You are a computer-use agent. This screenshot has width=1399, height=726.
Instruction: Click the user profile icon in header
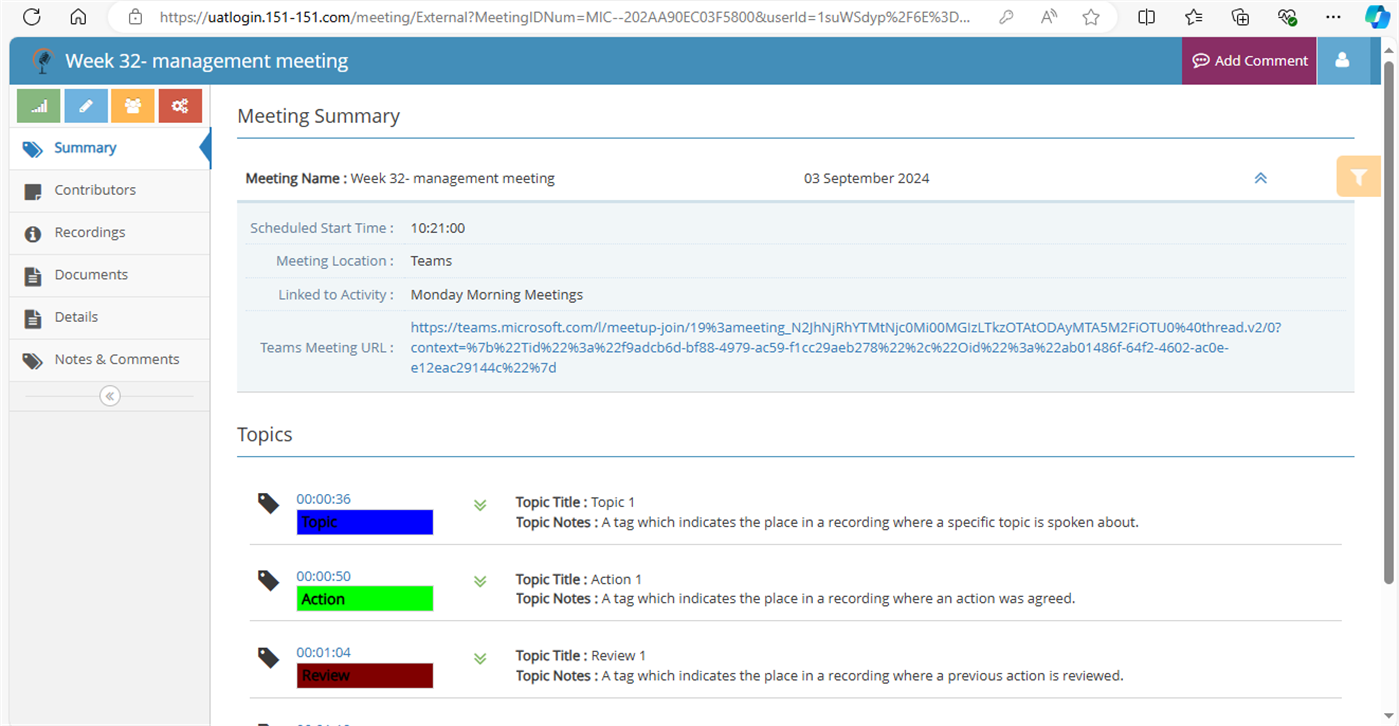1344,60
